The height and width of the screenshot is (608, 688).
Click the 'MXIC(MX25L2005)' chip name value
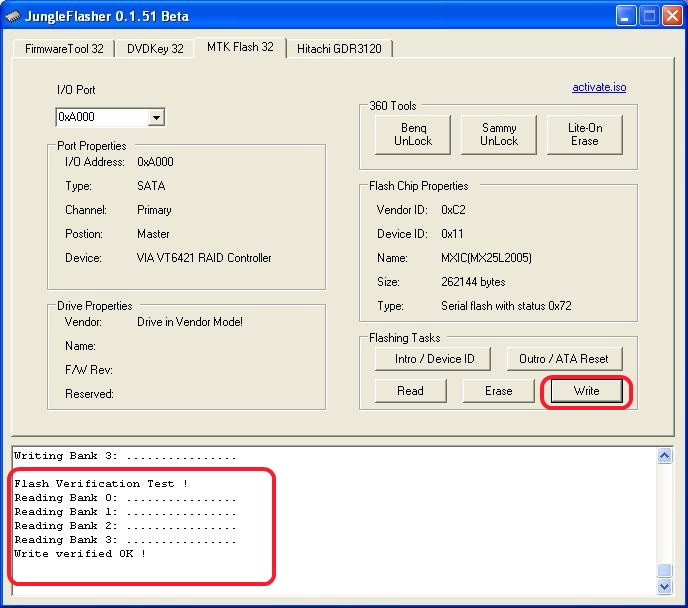(486, 258)
